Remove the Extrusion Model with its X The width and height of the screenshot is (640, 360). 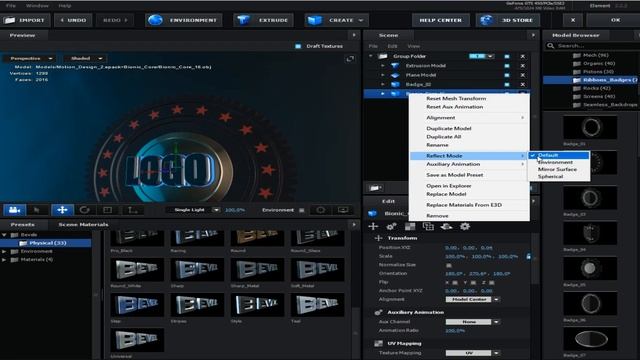tap(522, 66)
